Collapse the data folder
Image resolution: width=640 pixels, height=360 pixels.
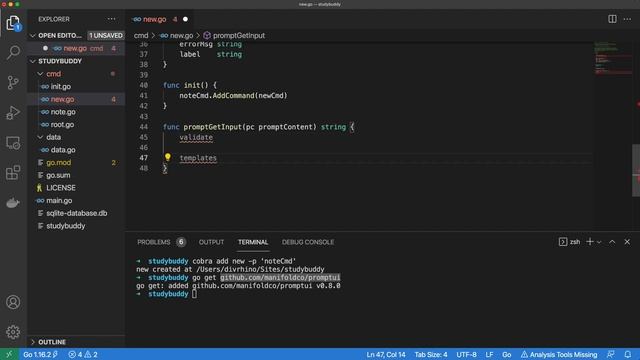(40, 137)
